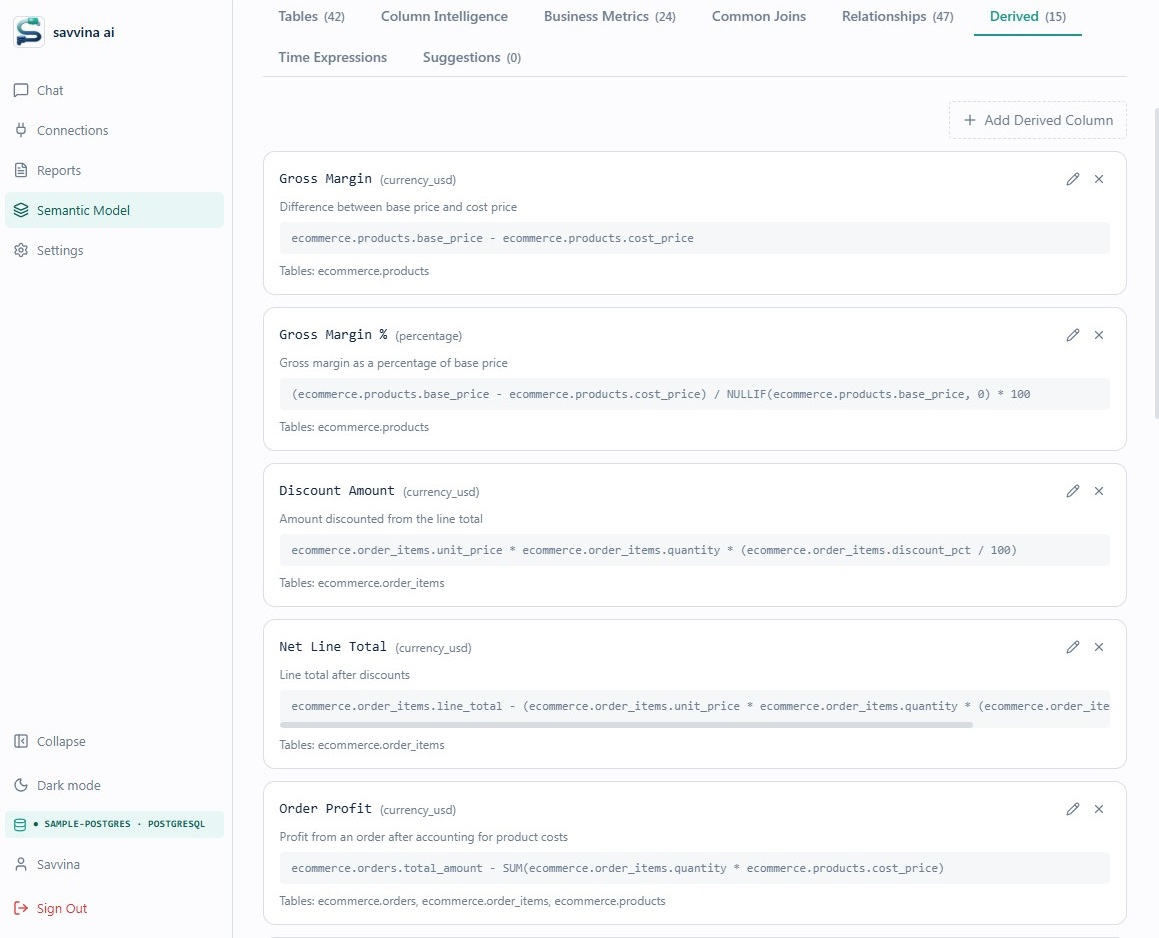Click the Net Line Total title
The width and height of the screenshot is (1159, 938).
(x=333, y=647)
